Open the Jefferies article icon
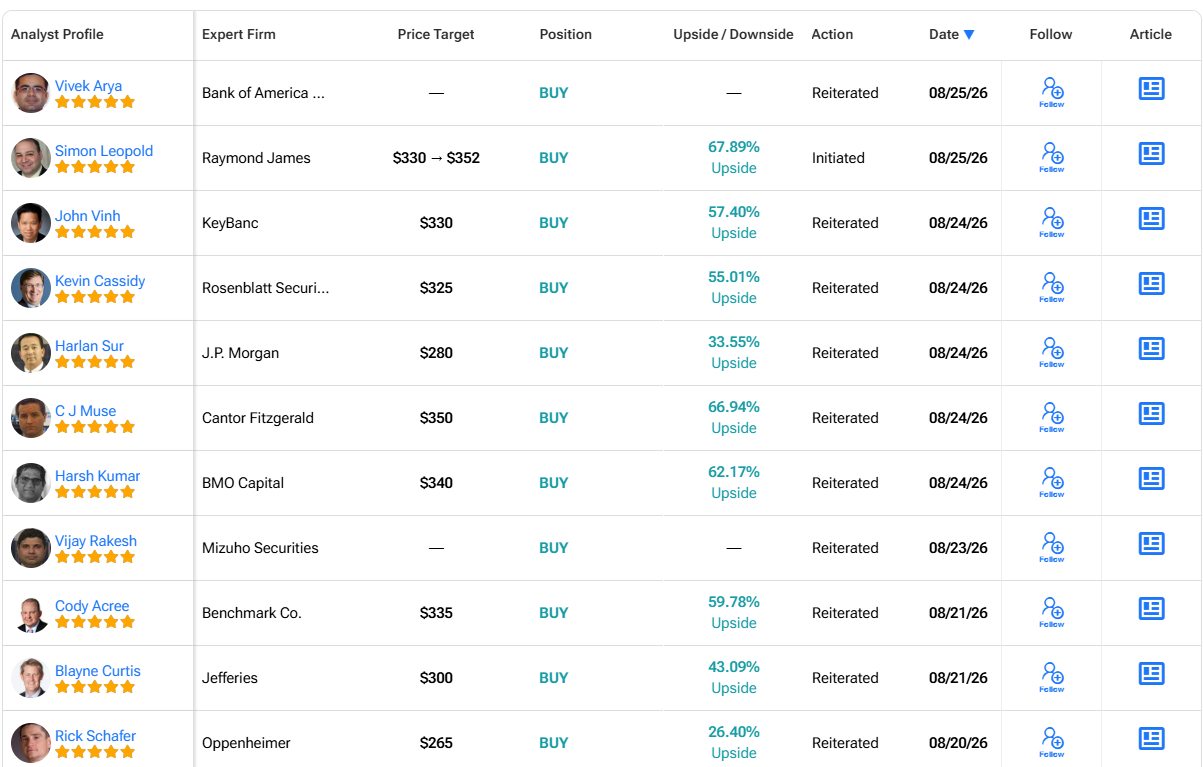The height and width of the screenshot is (767, 1203). [1152, 673]
